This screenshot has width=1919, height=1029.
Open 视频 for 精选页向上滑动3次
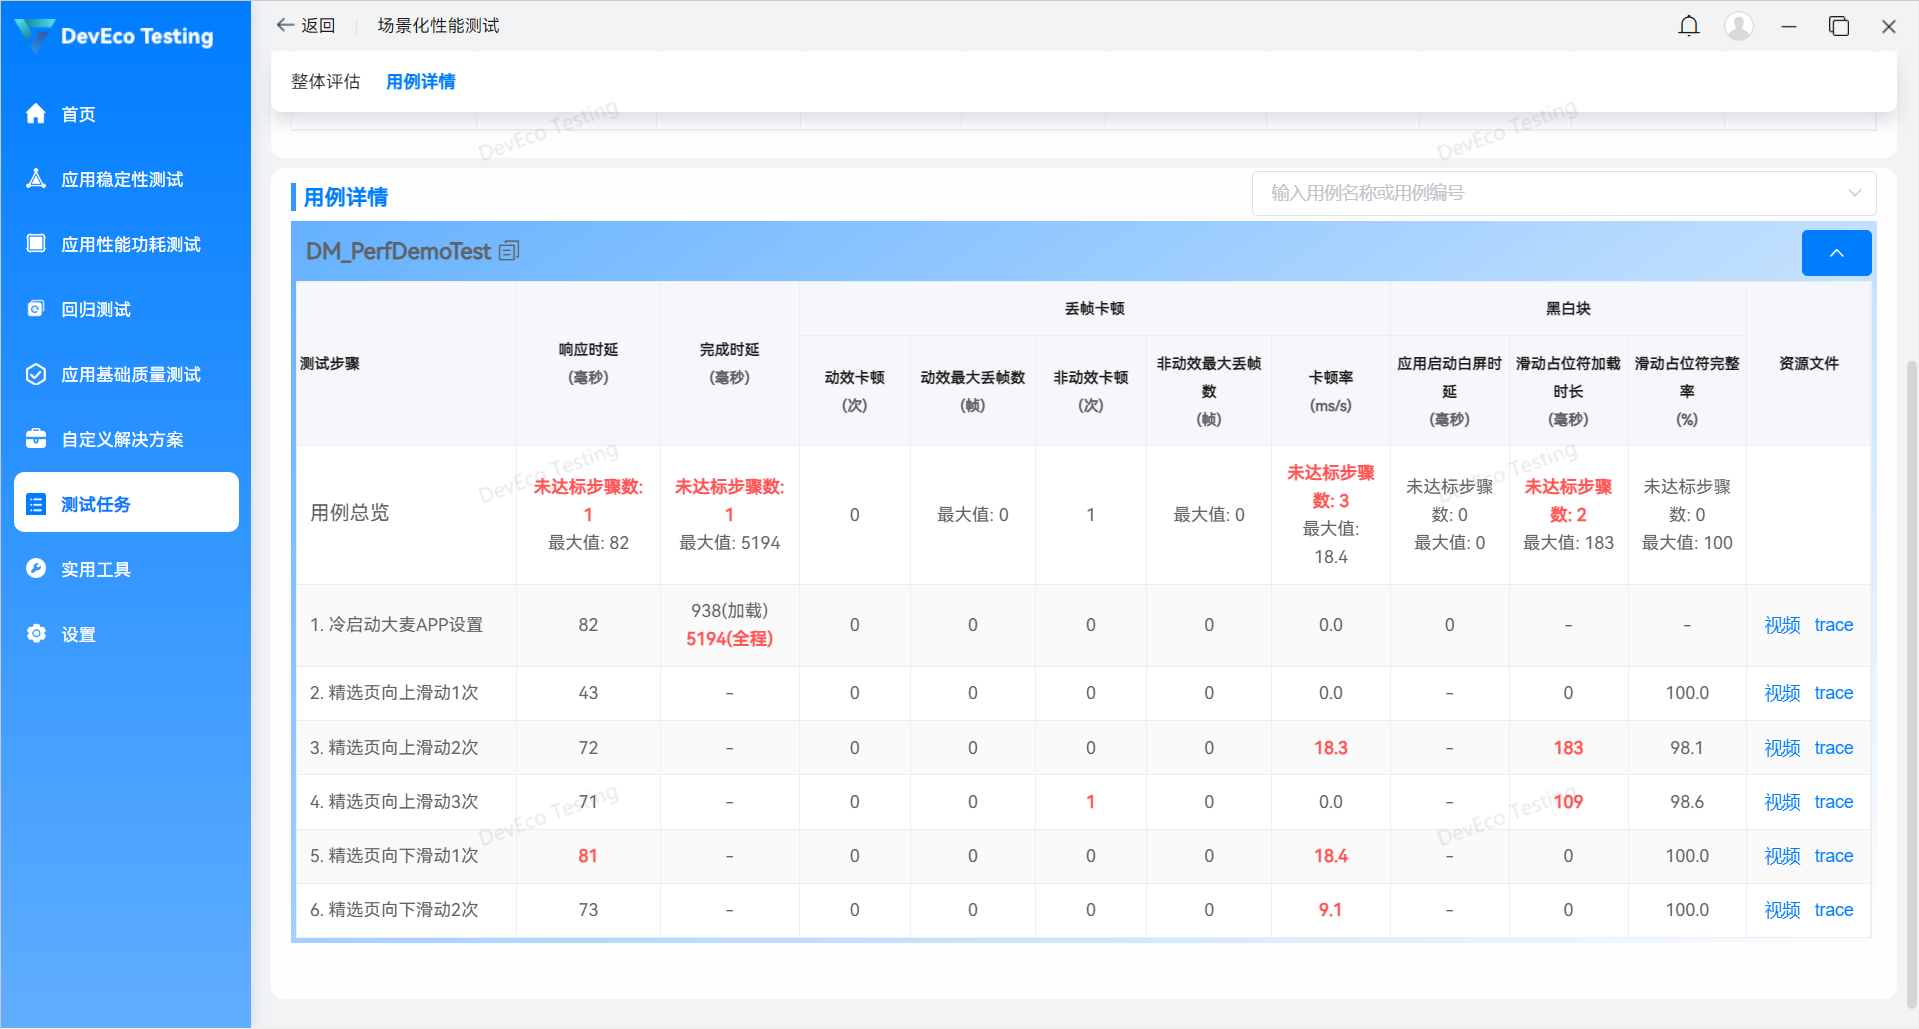click(x=1782, y=802)
